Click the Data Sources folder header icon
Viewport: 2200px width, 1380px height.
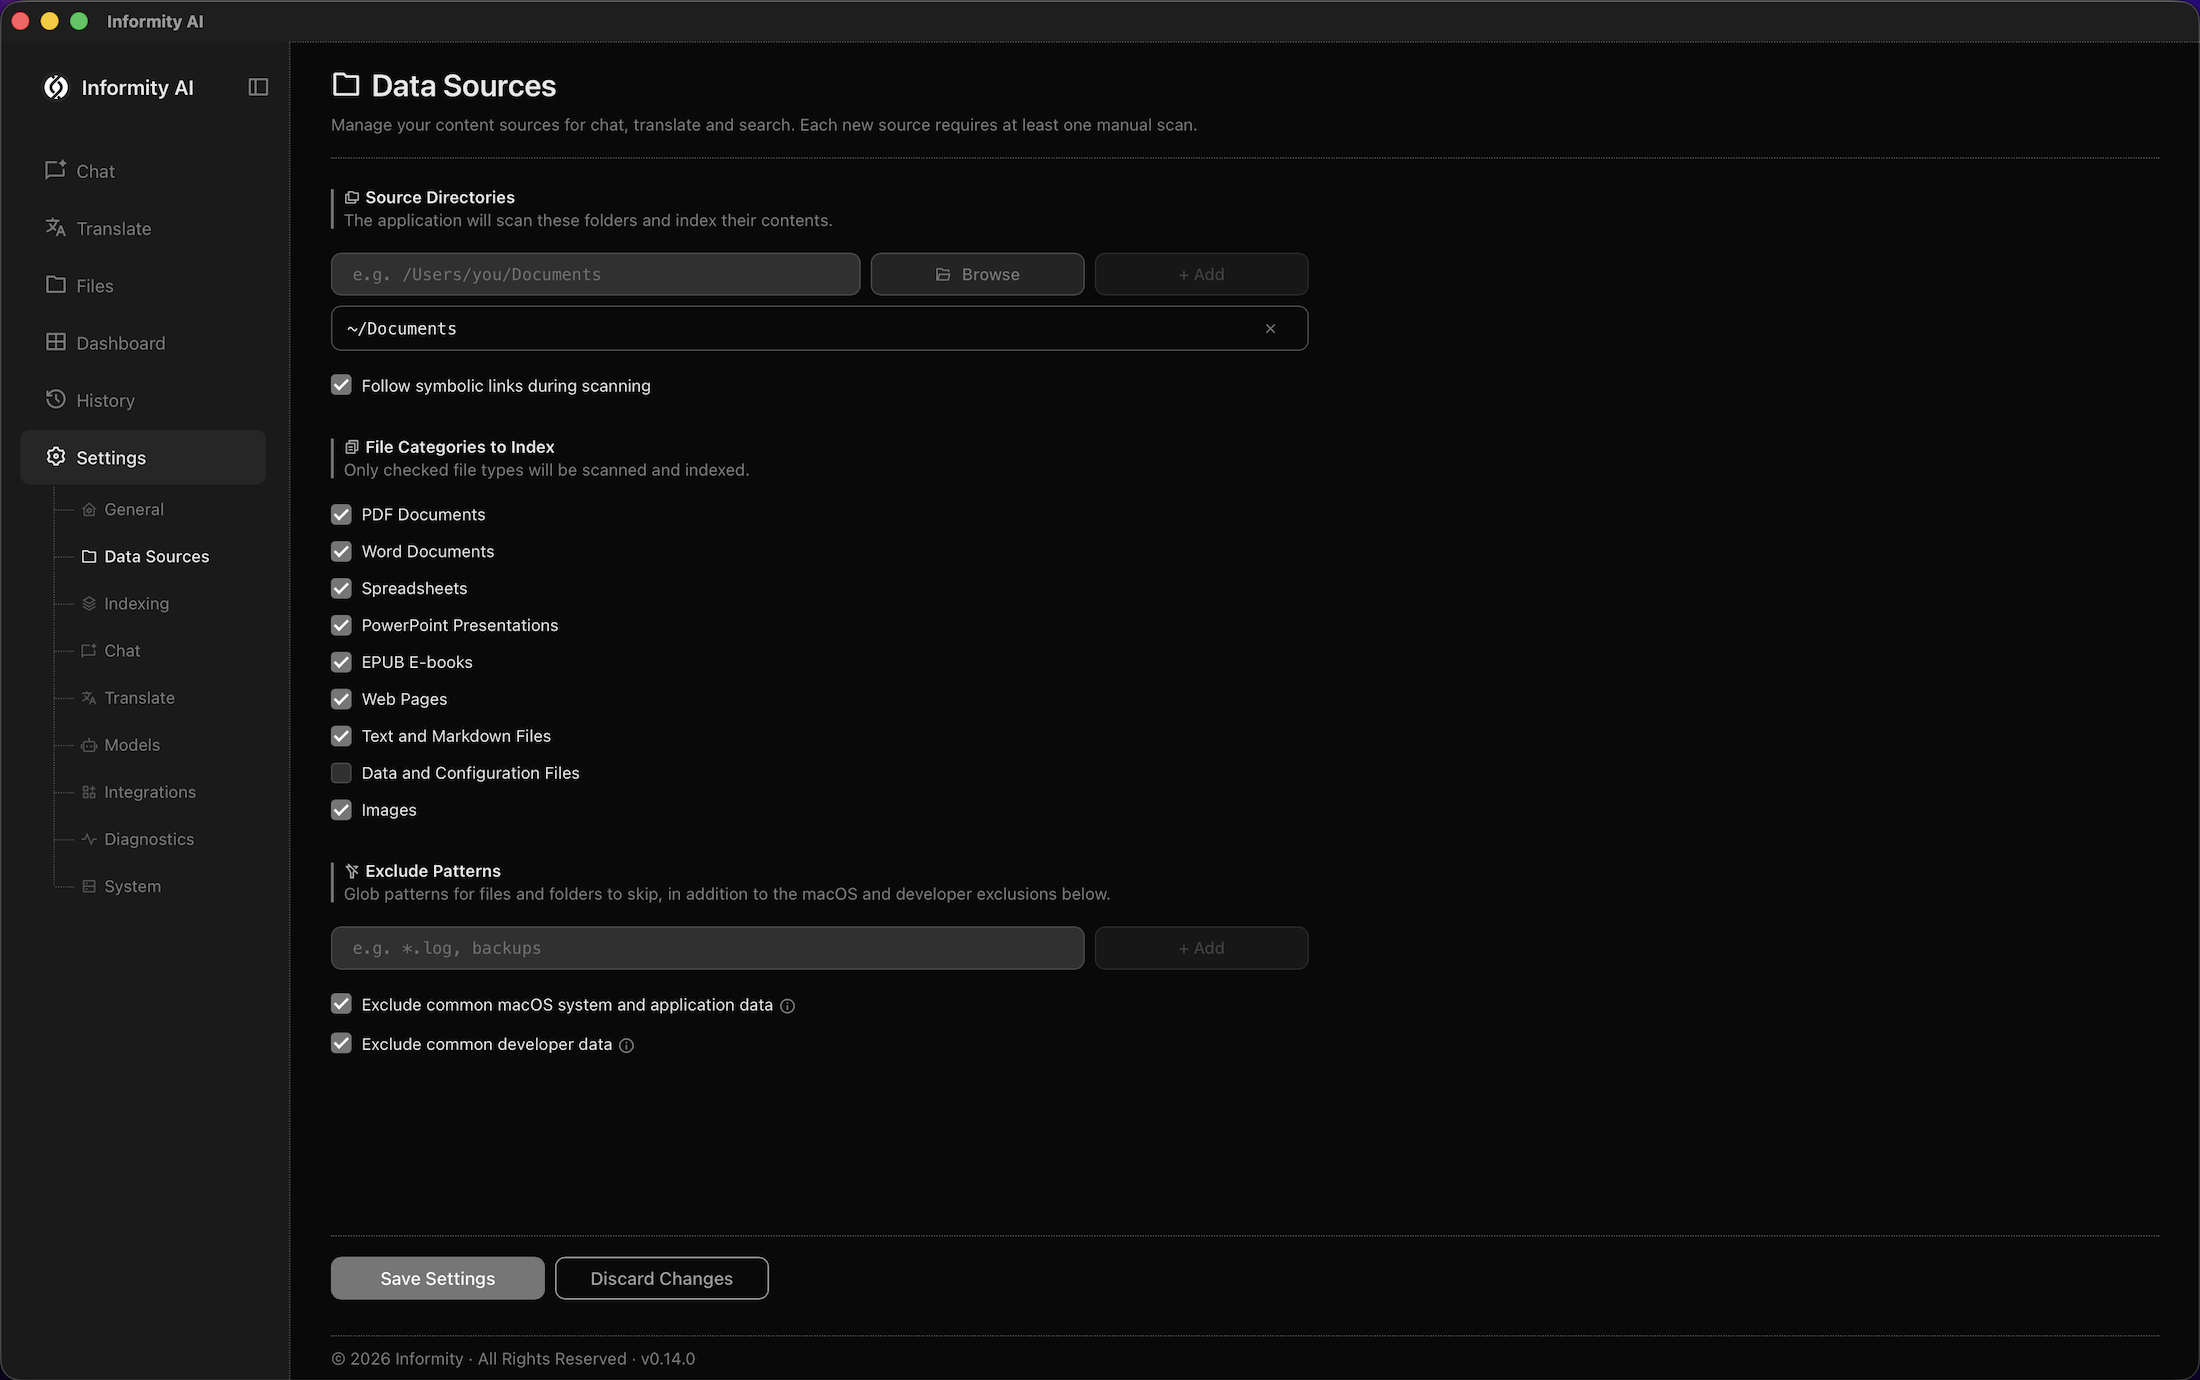tap(346, 85)
